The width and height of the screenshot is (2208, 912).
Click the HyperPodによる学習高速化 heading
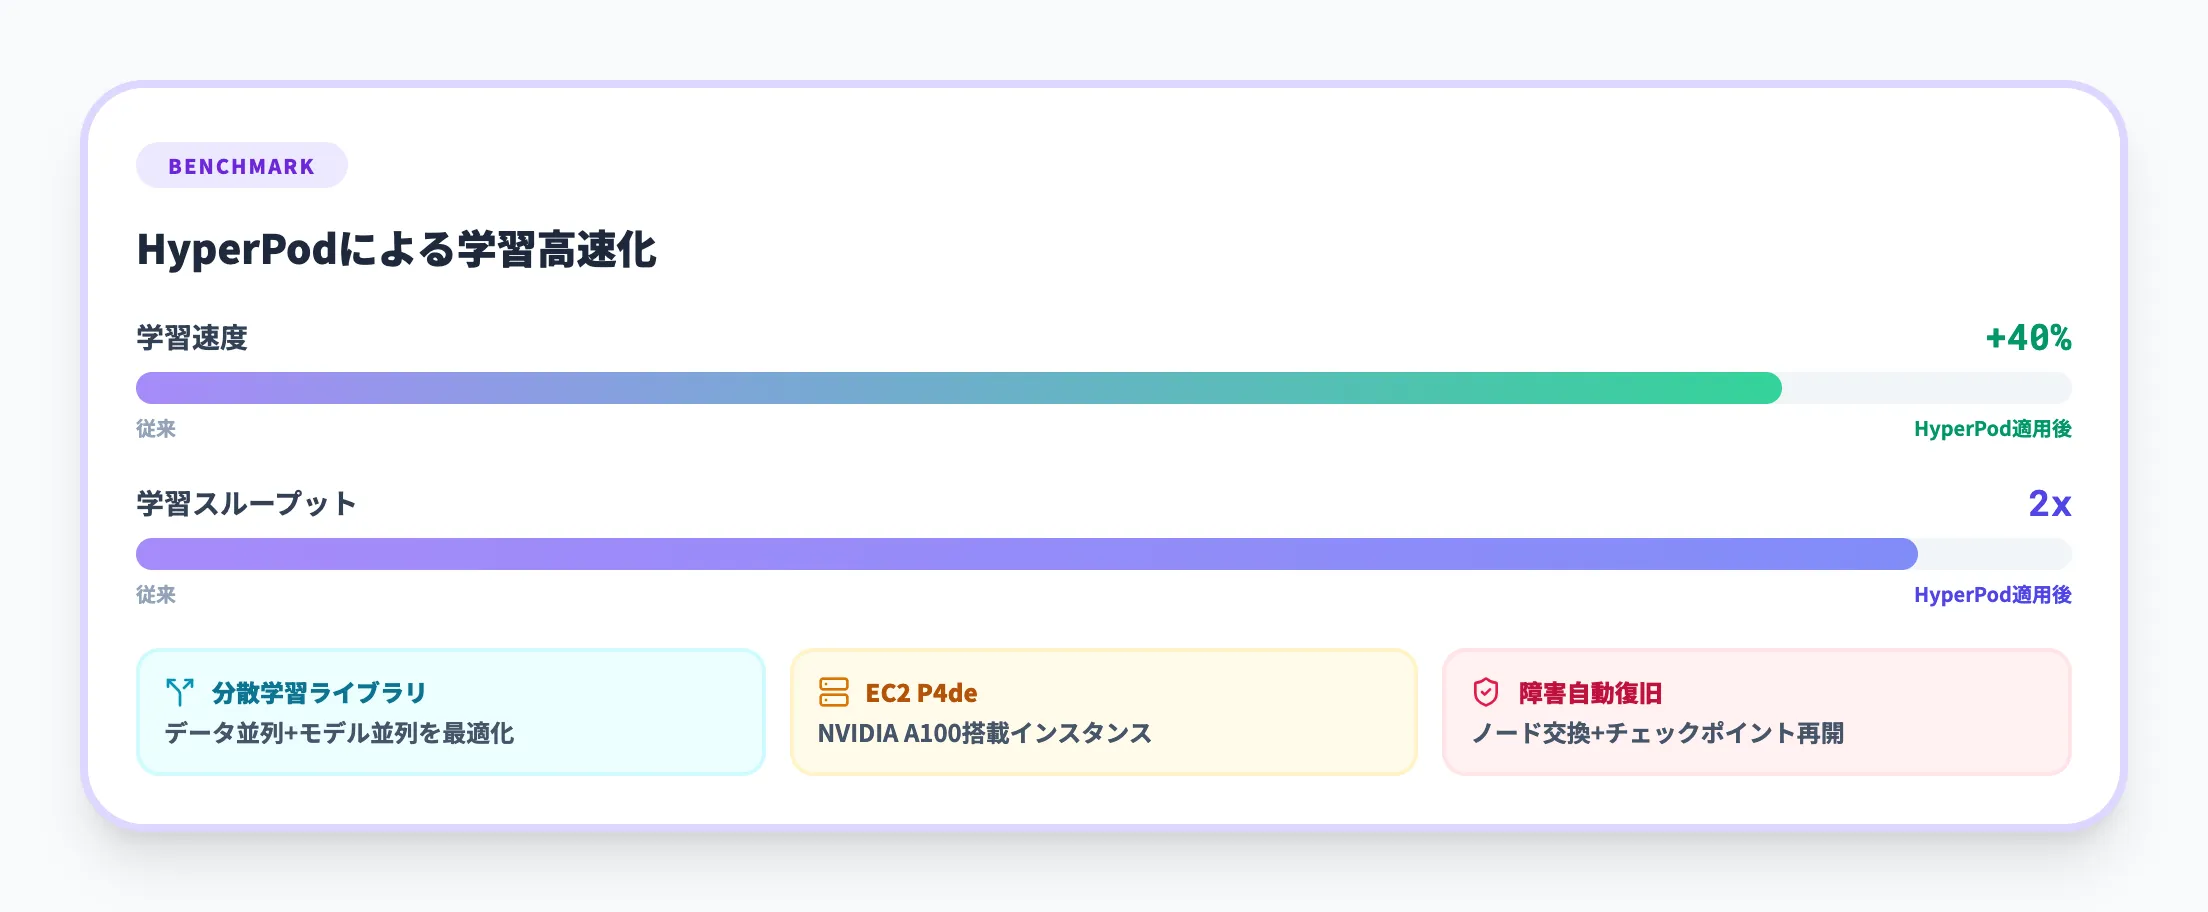(x=396, y=250)
